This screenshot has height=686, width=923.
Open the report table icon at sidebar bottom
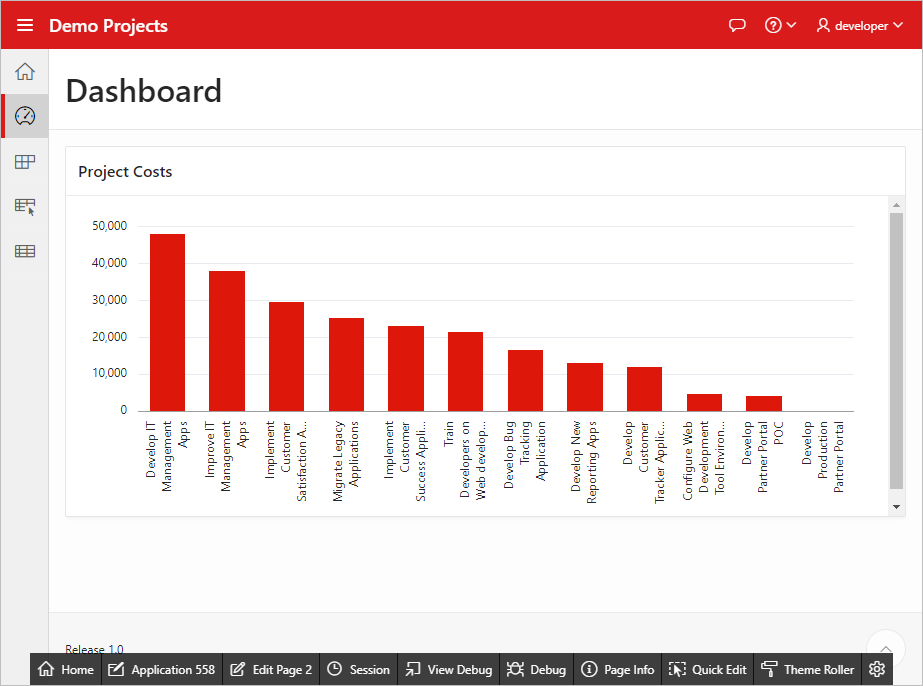(x=24, y=251)
